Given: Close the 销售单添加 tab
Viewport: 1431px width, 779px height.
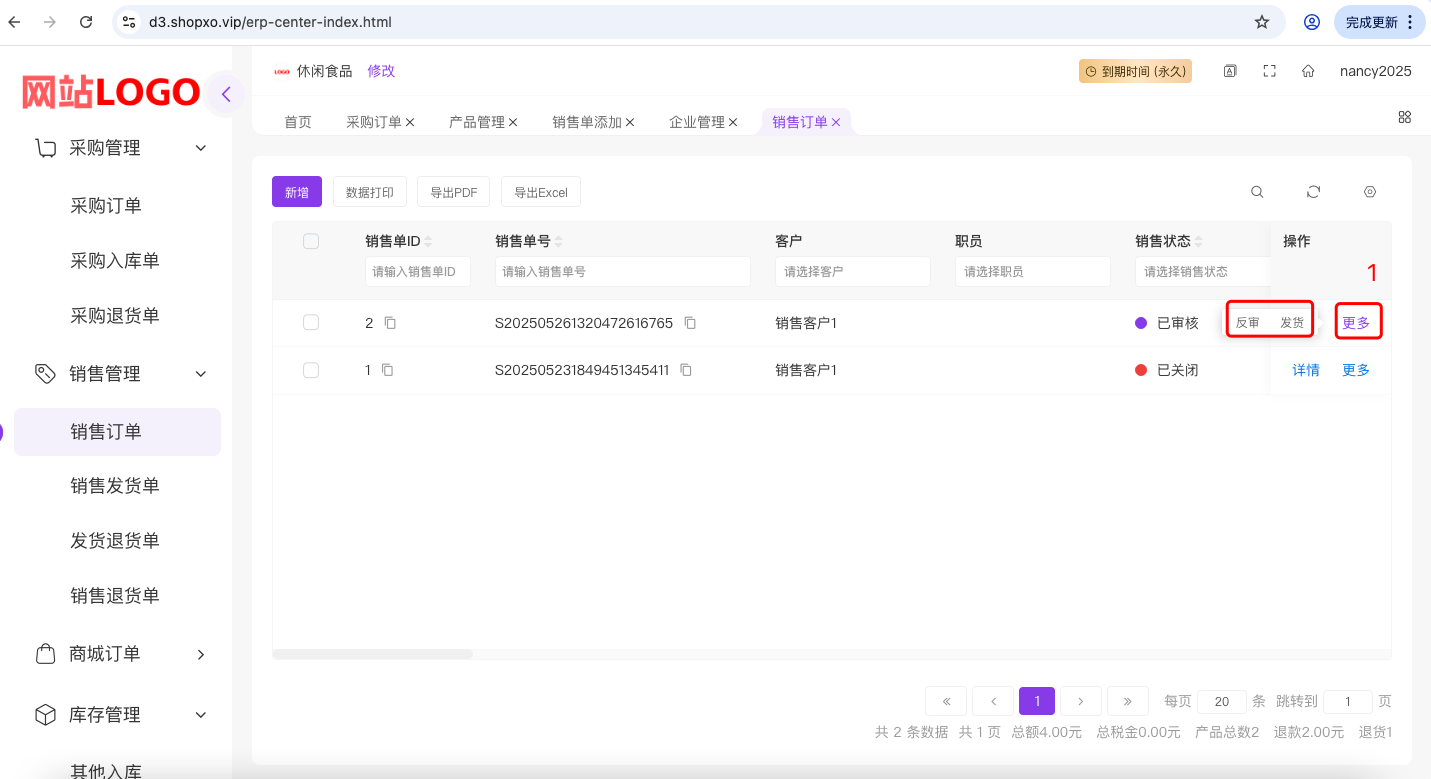Looking at the screenshot, I should coord(630,122).
